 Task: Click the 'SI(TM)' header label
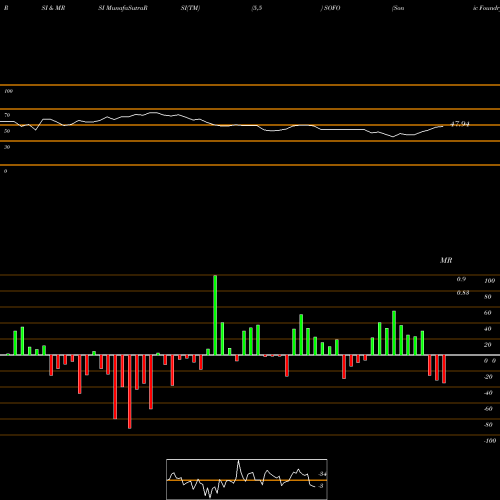point(190,8)
